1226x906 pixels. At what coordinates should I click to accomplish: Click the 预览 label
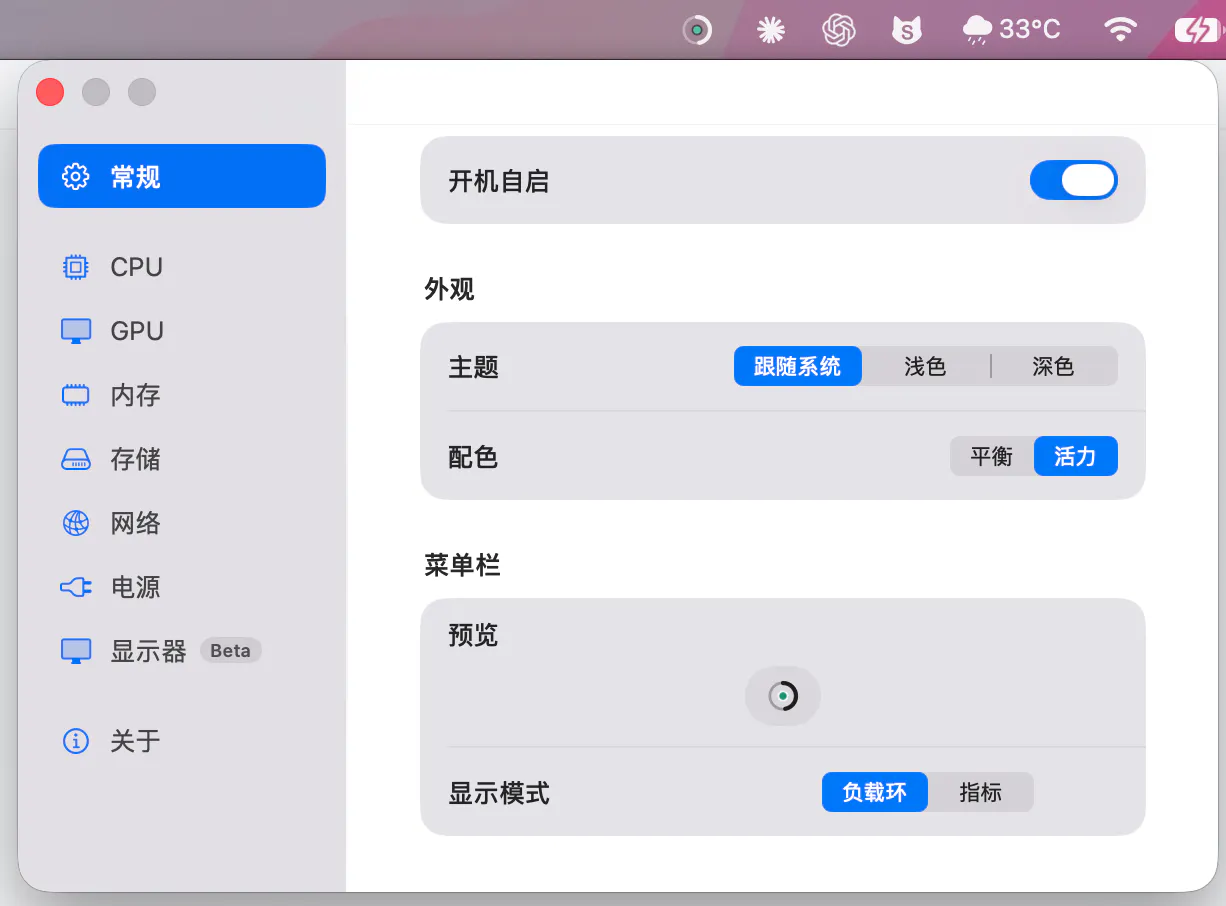coord(474,635)
